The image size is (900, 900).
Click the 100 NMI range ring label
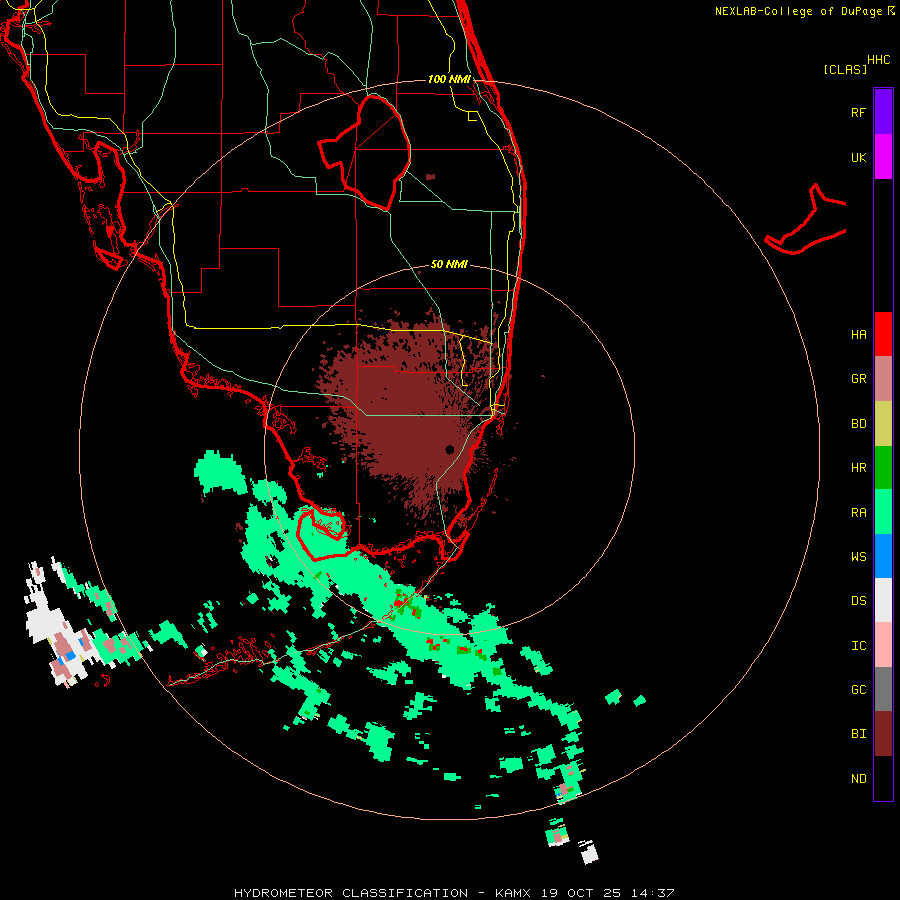pos(449,79)
